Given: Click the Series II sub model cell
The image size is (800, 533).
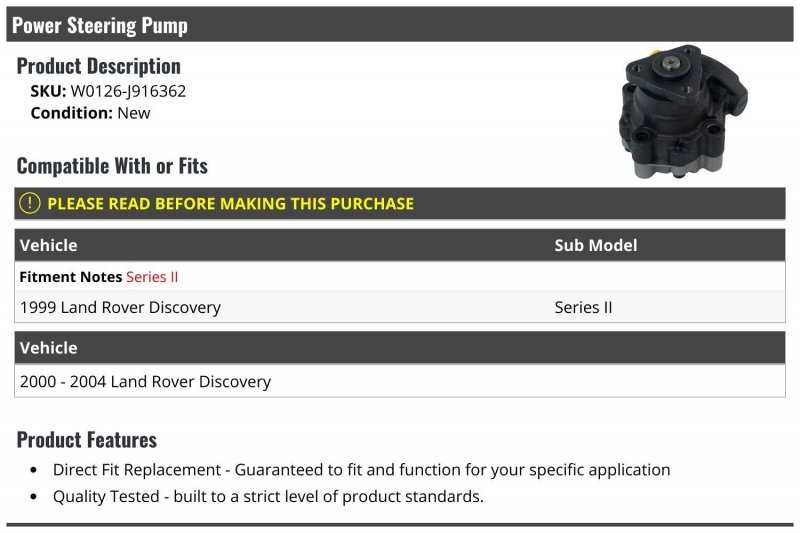Looking at the screenshot, I should click(x=583, y=308).
